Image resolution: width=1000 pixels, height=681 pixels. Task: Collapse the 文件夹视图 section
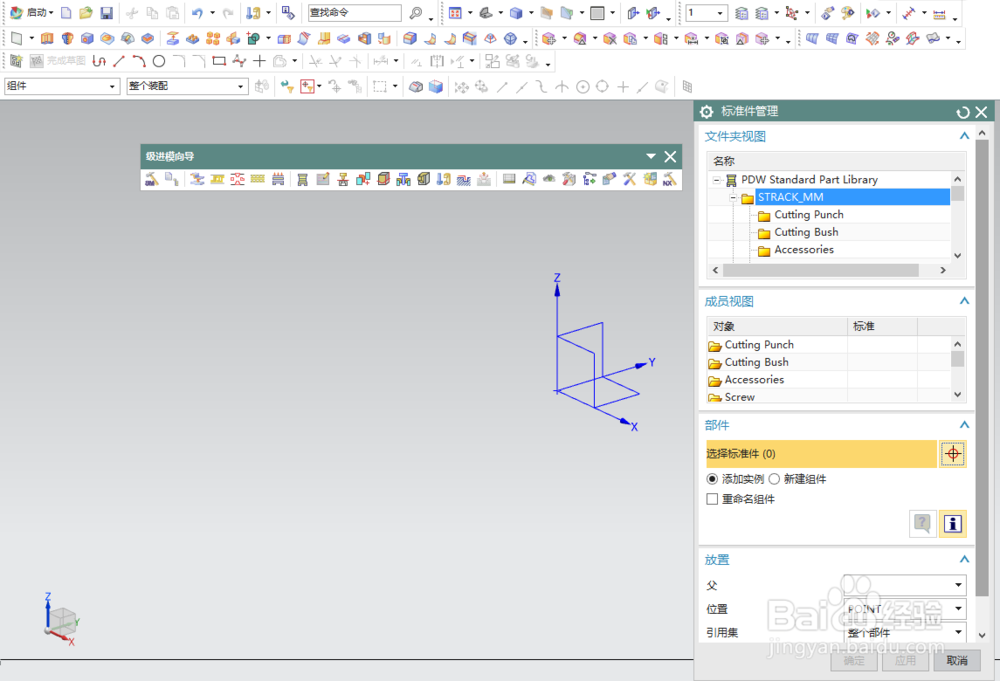tap(964, 136)
